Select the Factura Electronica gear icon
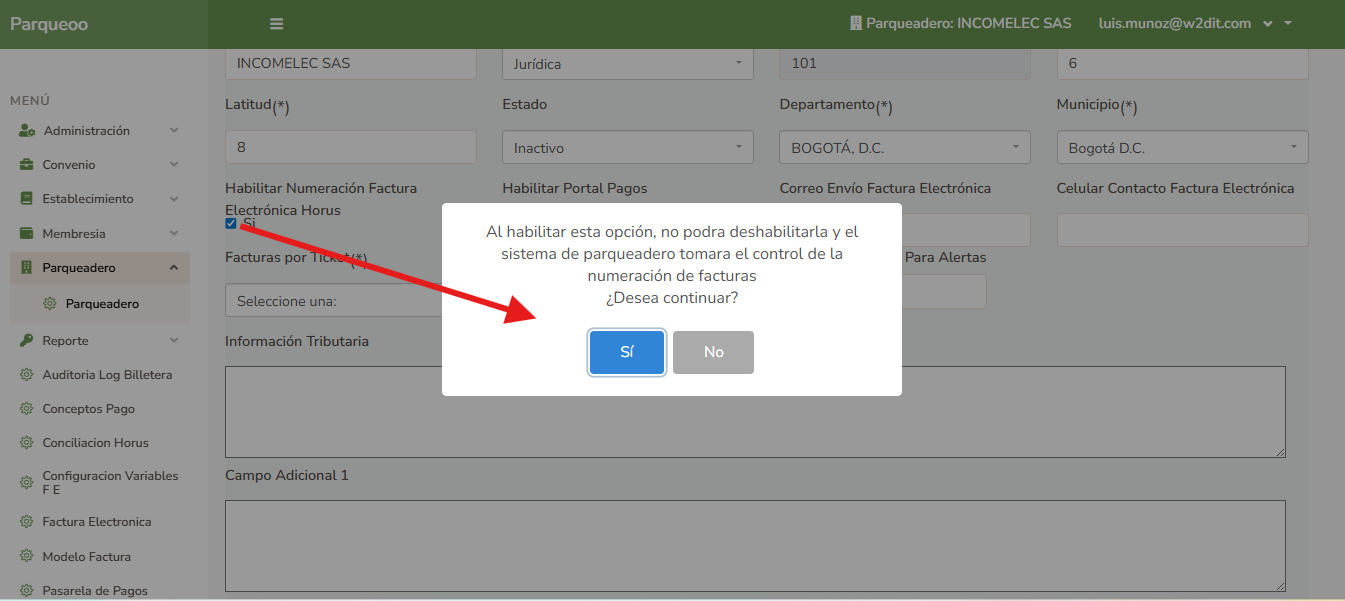The height and width of the screenshot is (601, 1345). [25, 521]
